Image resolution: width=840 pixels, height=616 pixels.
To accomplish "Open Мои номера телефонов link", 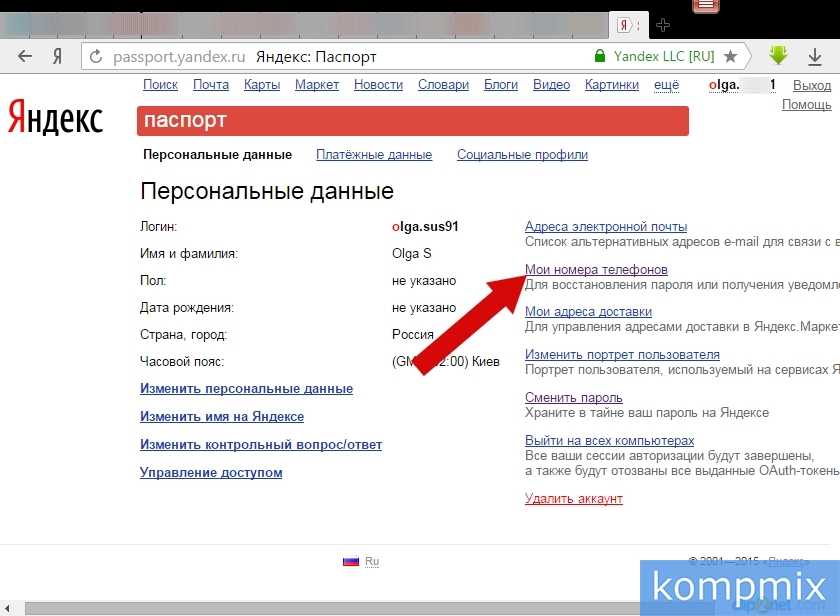I will 596,269.
